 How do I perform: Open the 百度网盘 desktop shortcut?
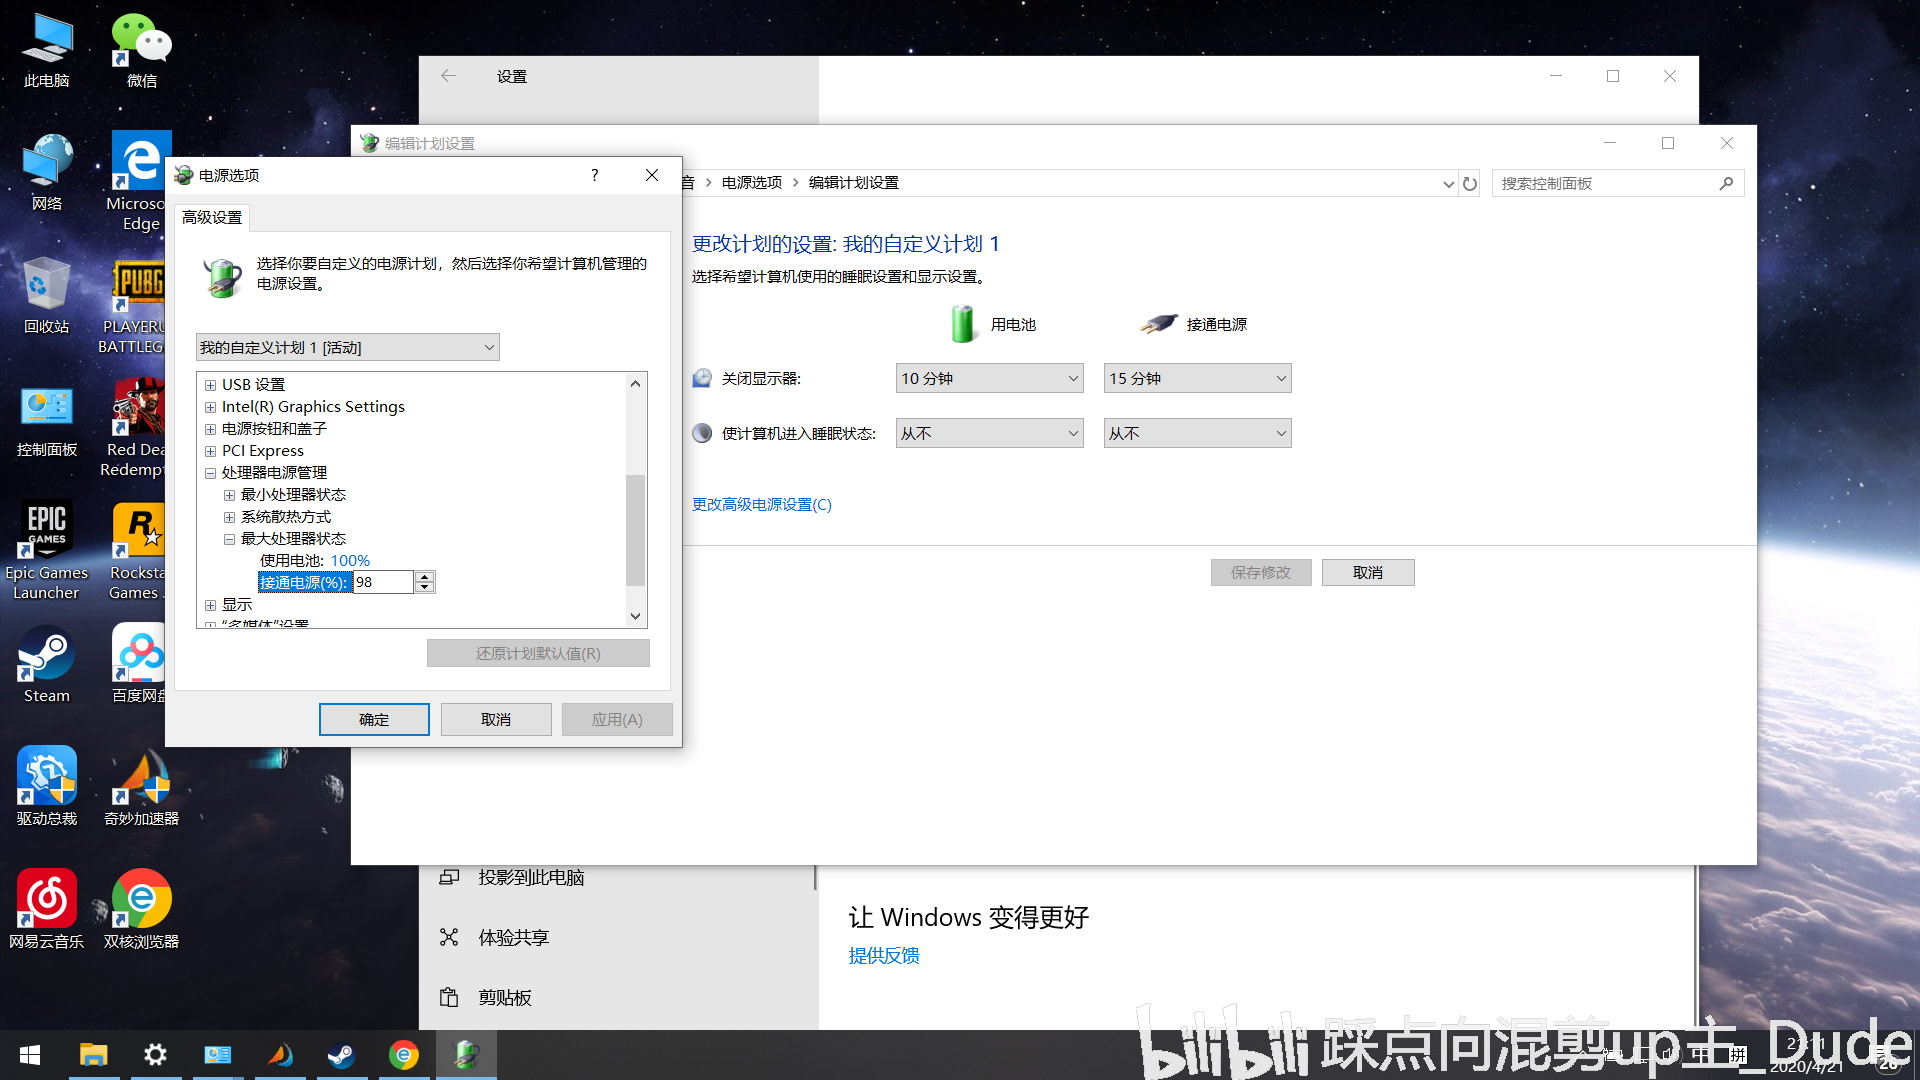[138, 664]
